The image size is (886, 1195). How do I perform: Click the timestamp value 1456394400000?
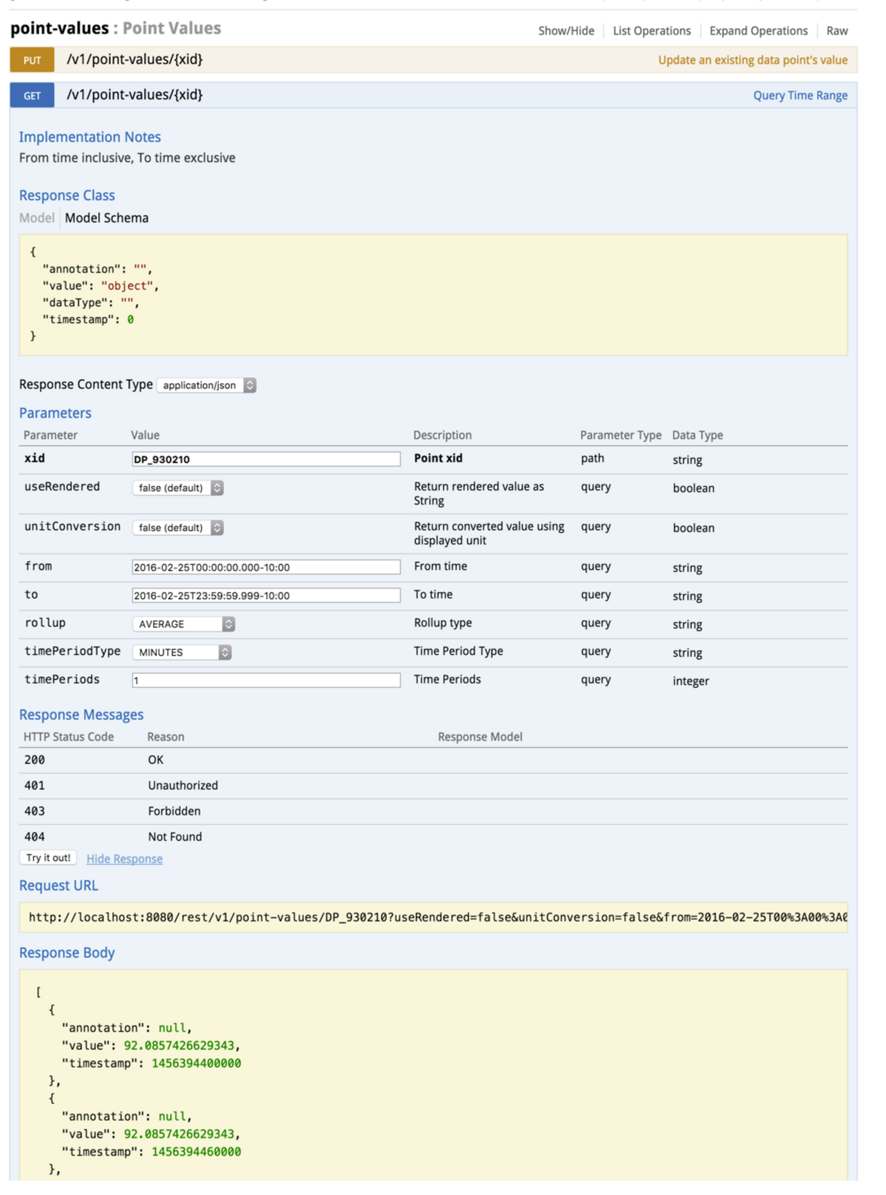[x=197, y=1063]
